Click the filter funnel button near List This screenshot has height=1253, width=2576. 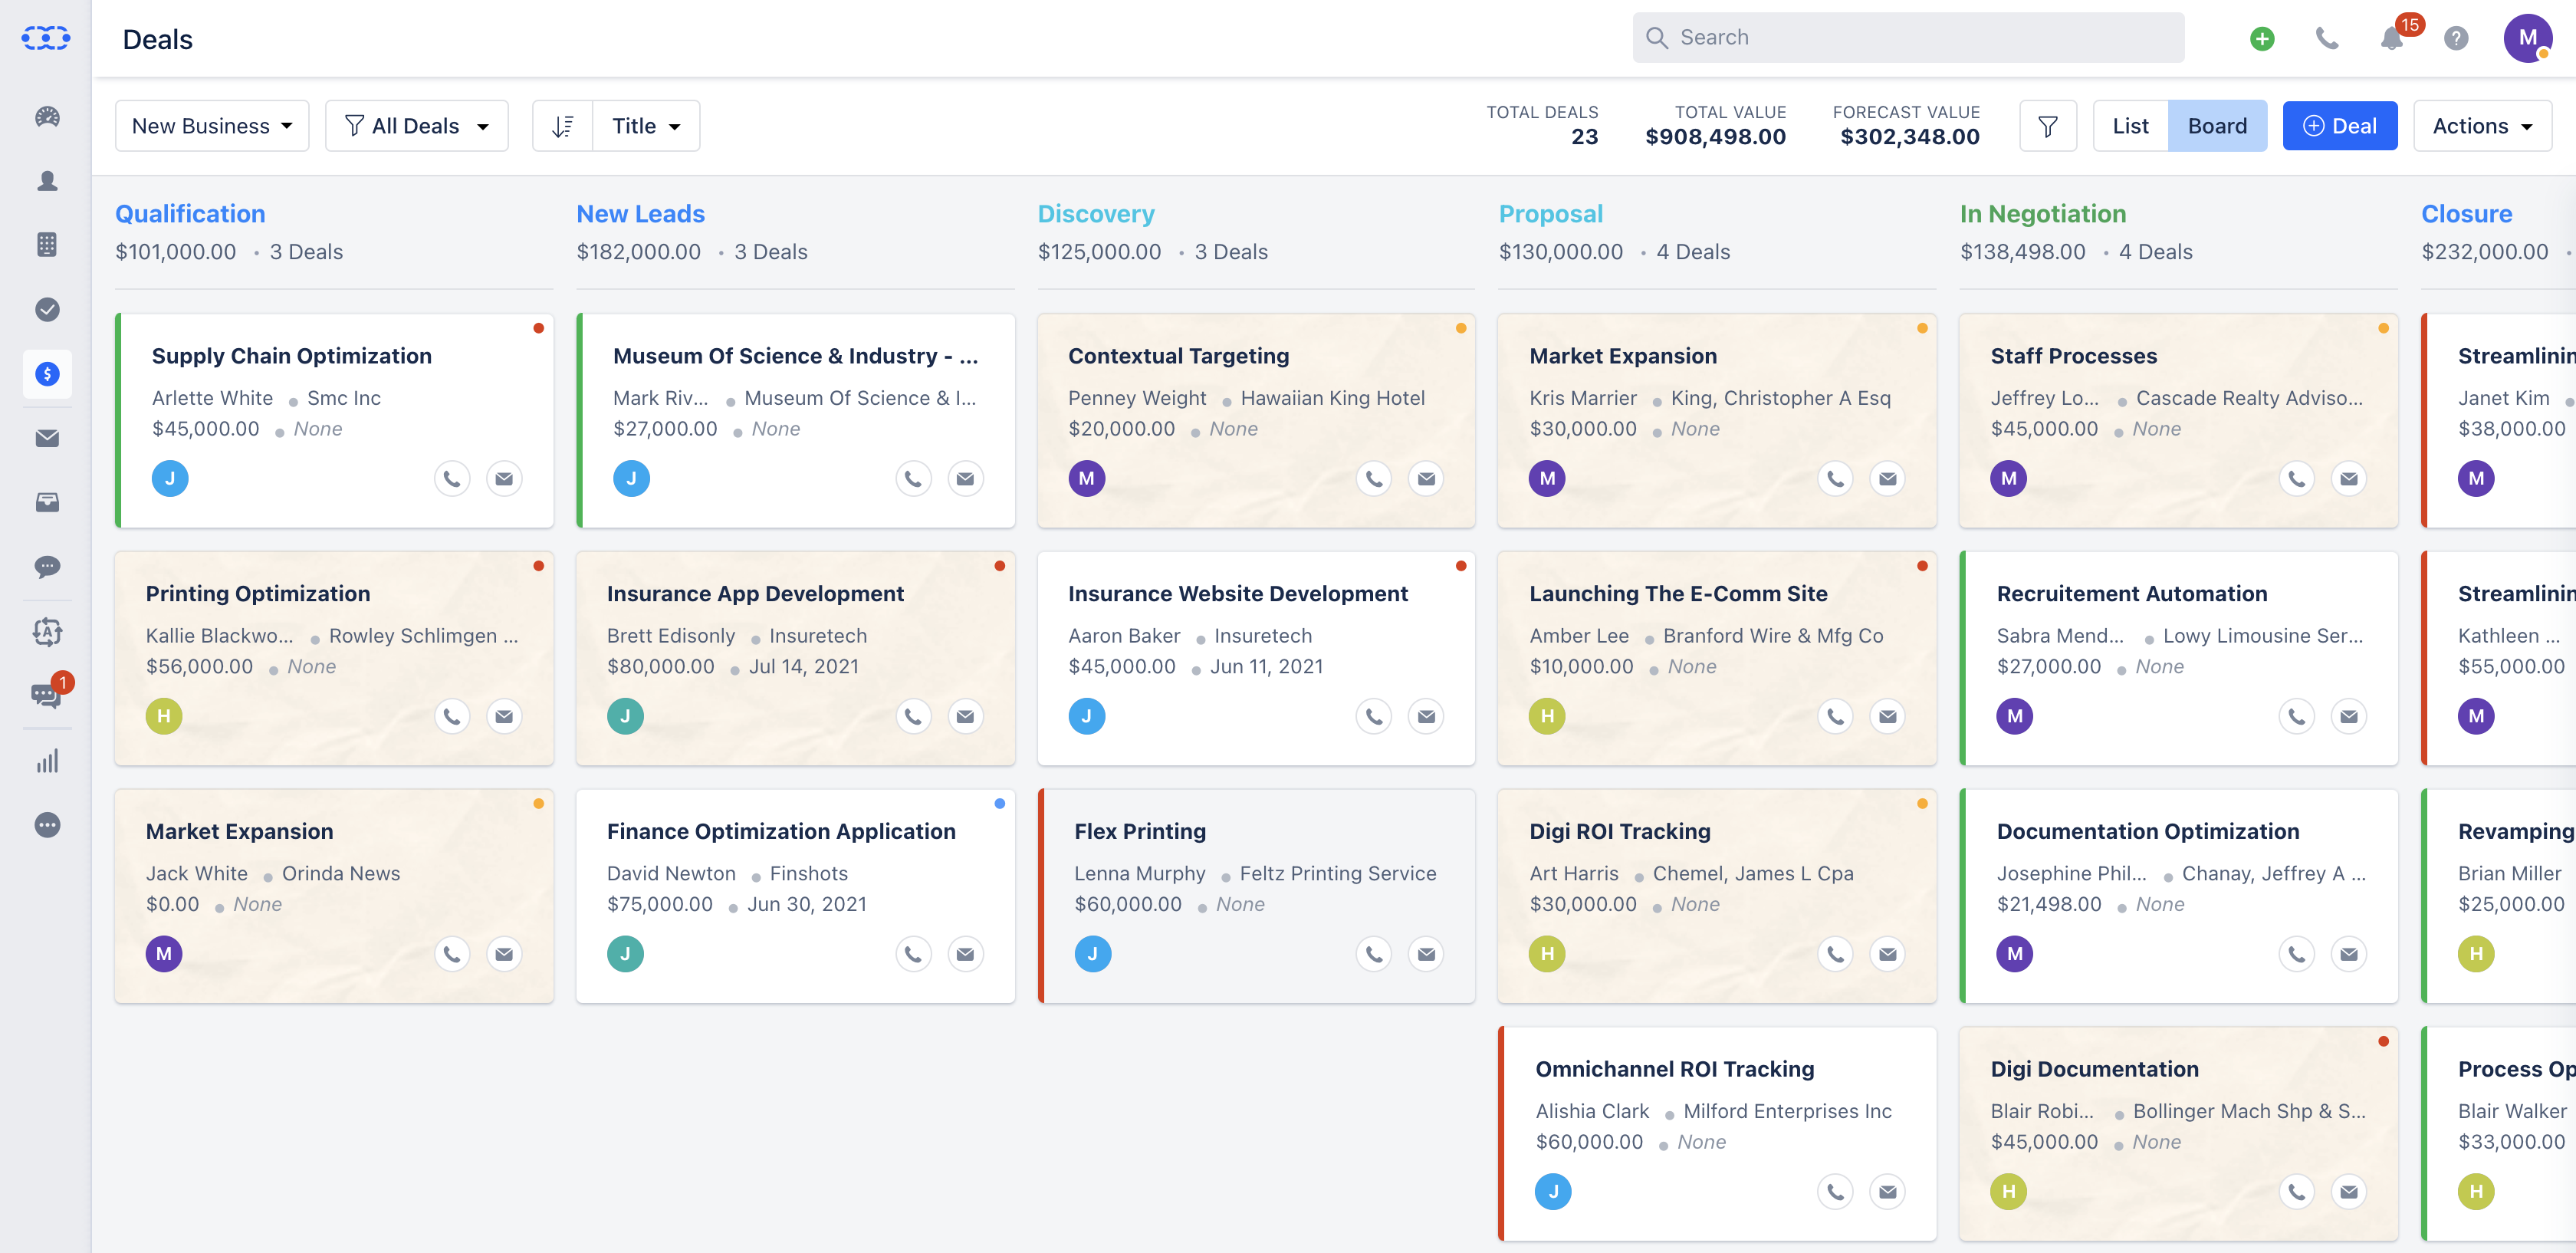[2048, 126]
